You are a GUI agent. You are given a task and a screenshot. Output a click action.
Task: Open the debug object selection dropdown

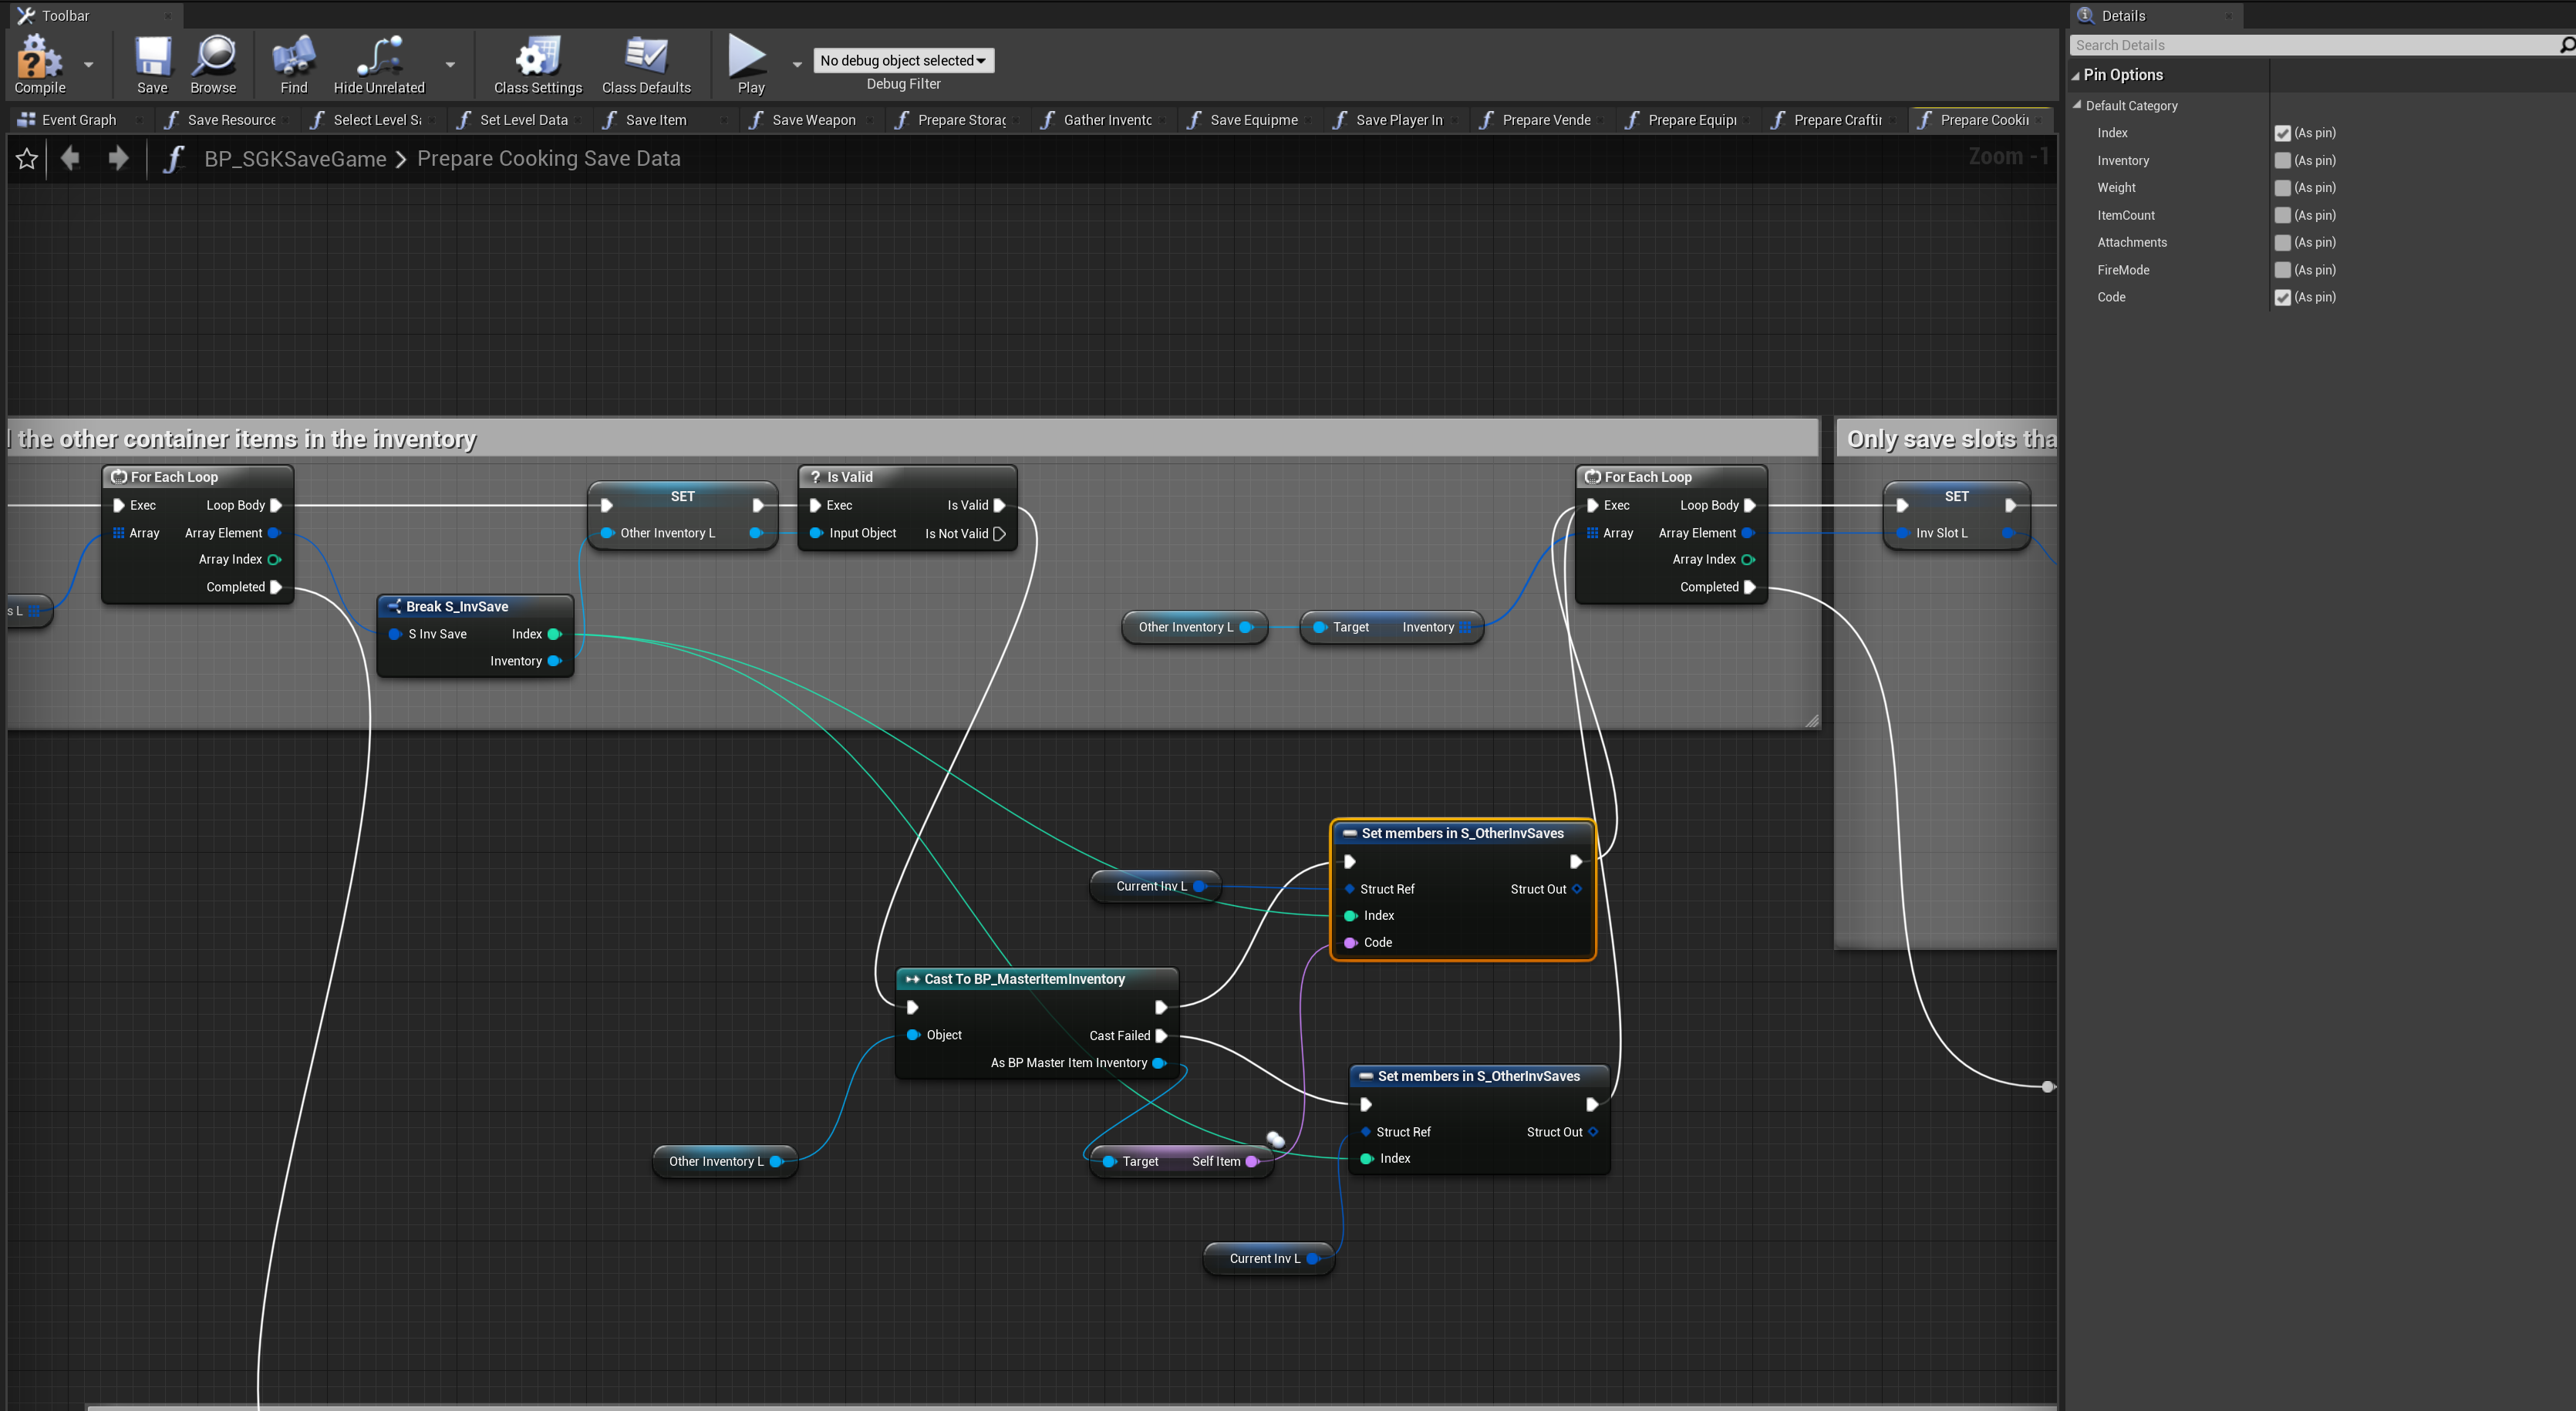903,61
